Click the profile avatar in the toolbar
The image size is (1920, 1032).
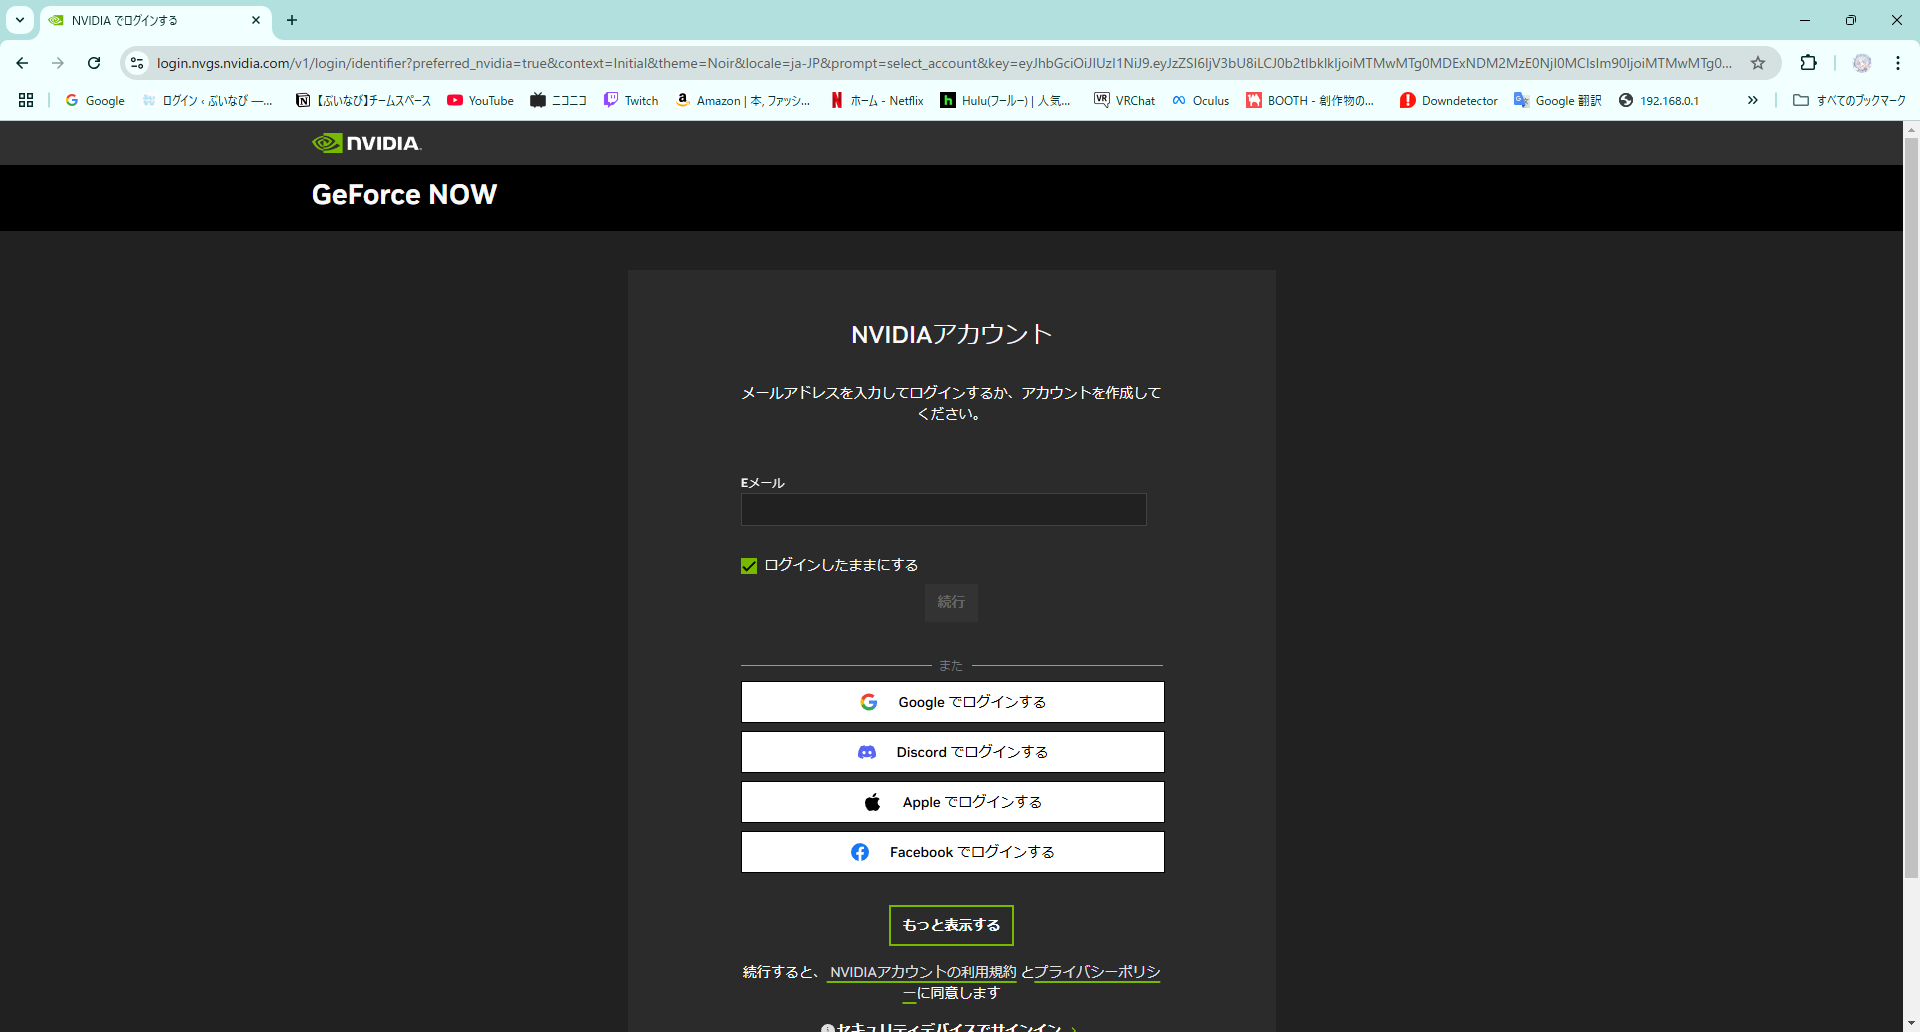click(x=1861, y=62)
